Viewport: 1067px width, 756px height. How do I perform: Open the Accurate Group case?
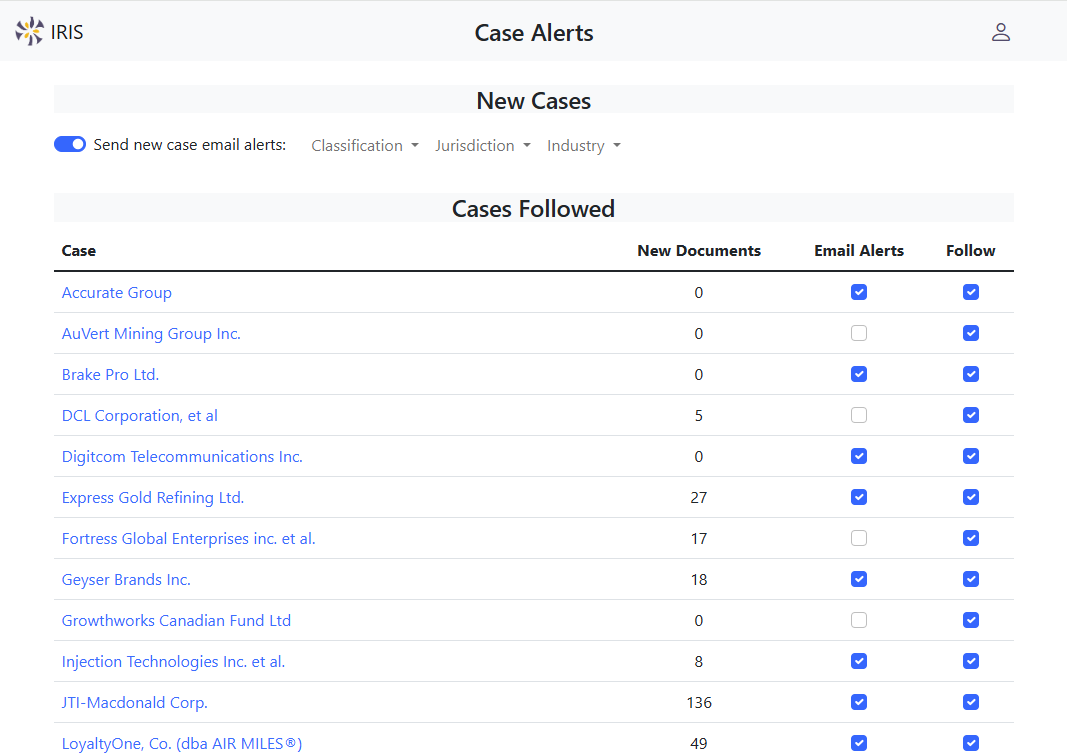(116, 293)
